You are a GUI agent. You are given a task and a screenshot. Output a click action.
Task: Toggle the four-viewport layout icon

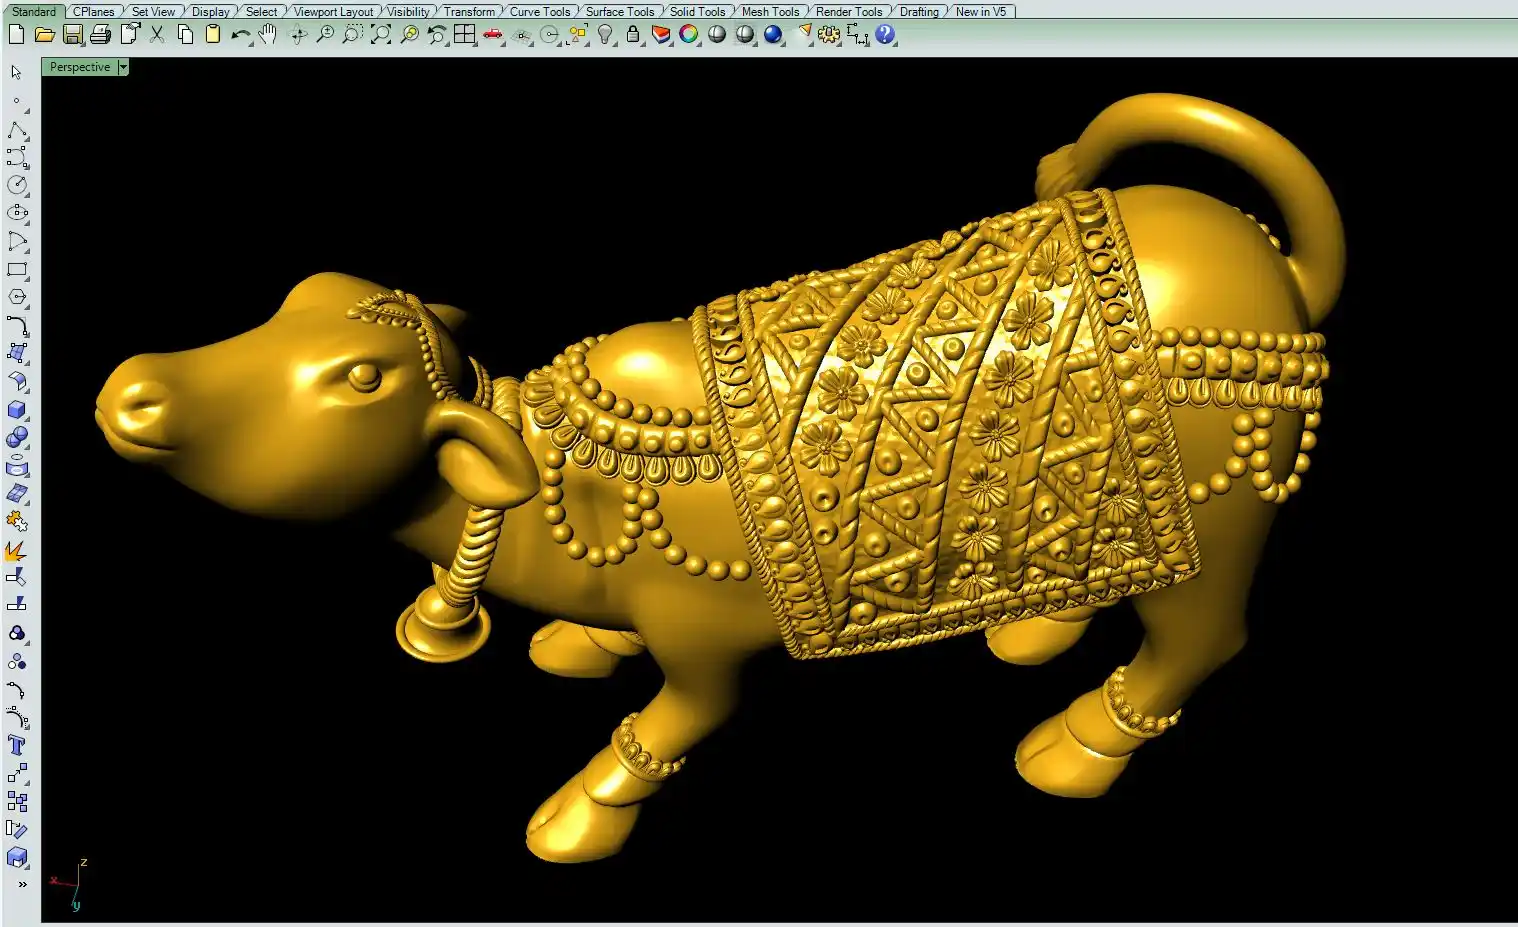tap(464, 35)
